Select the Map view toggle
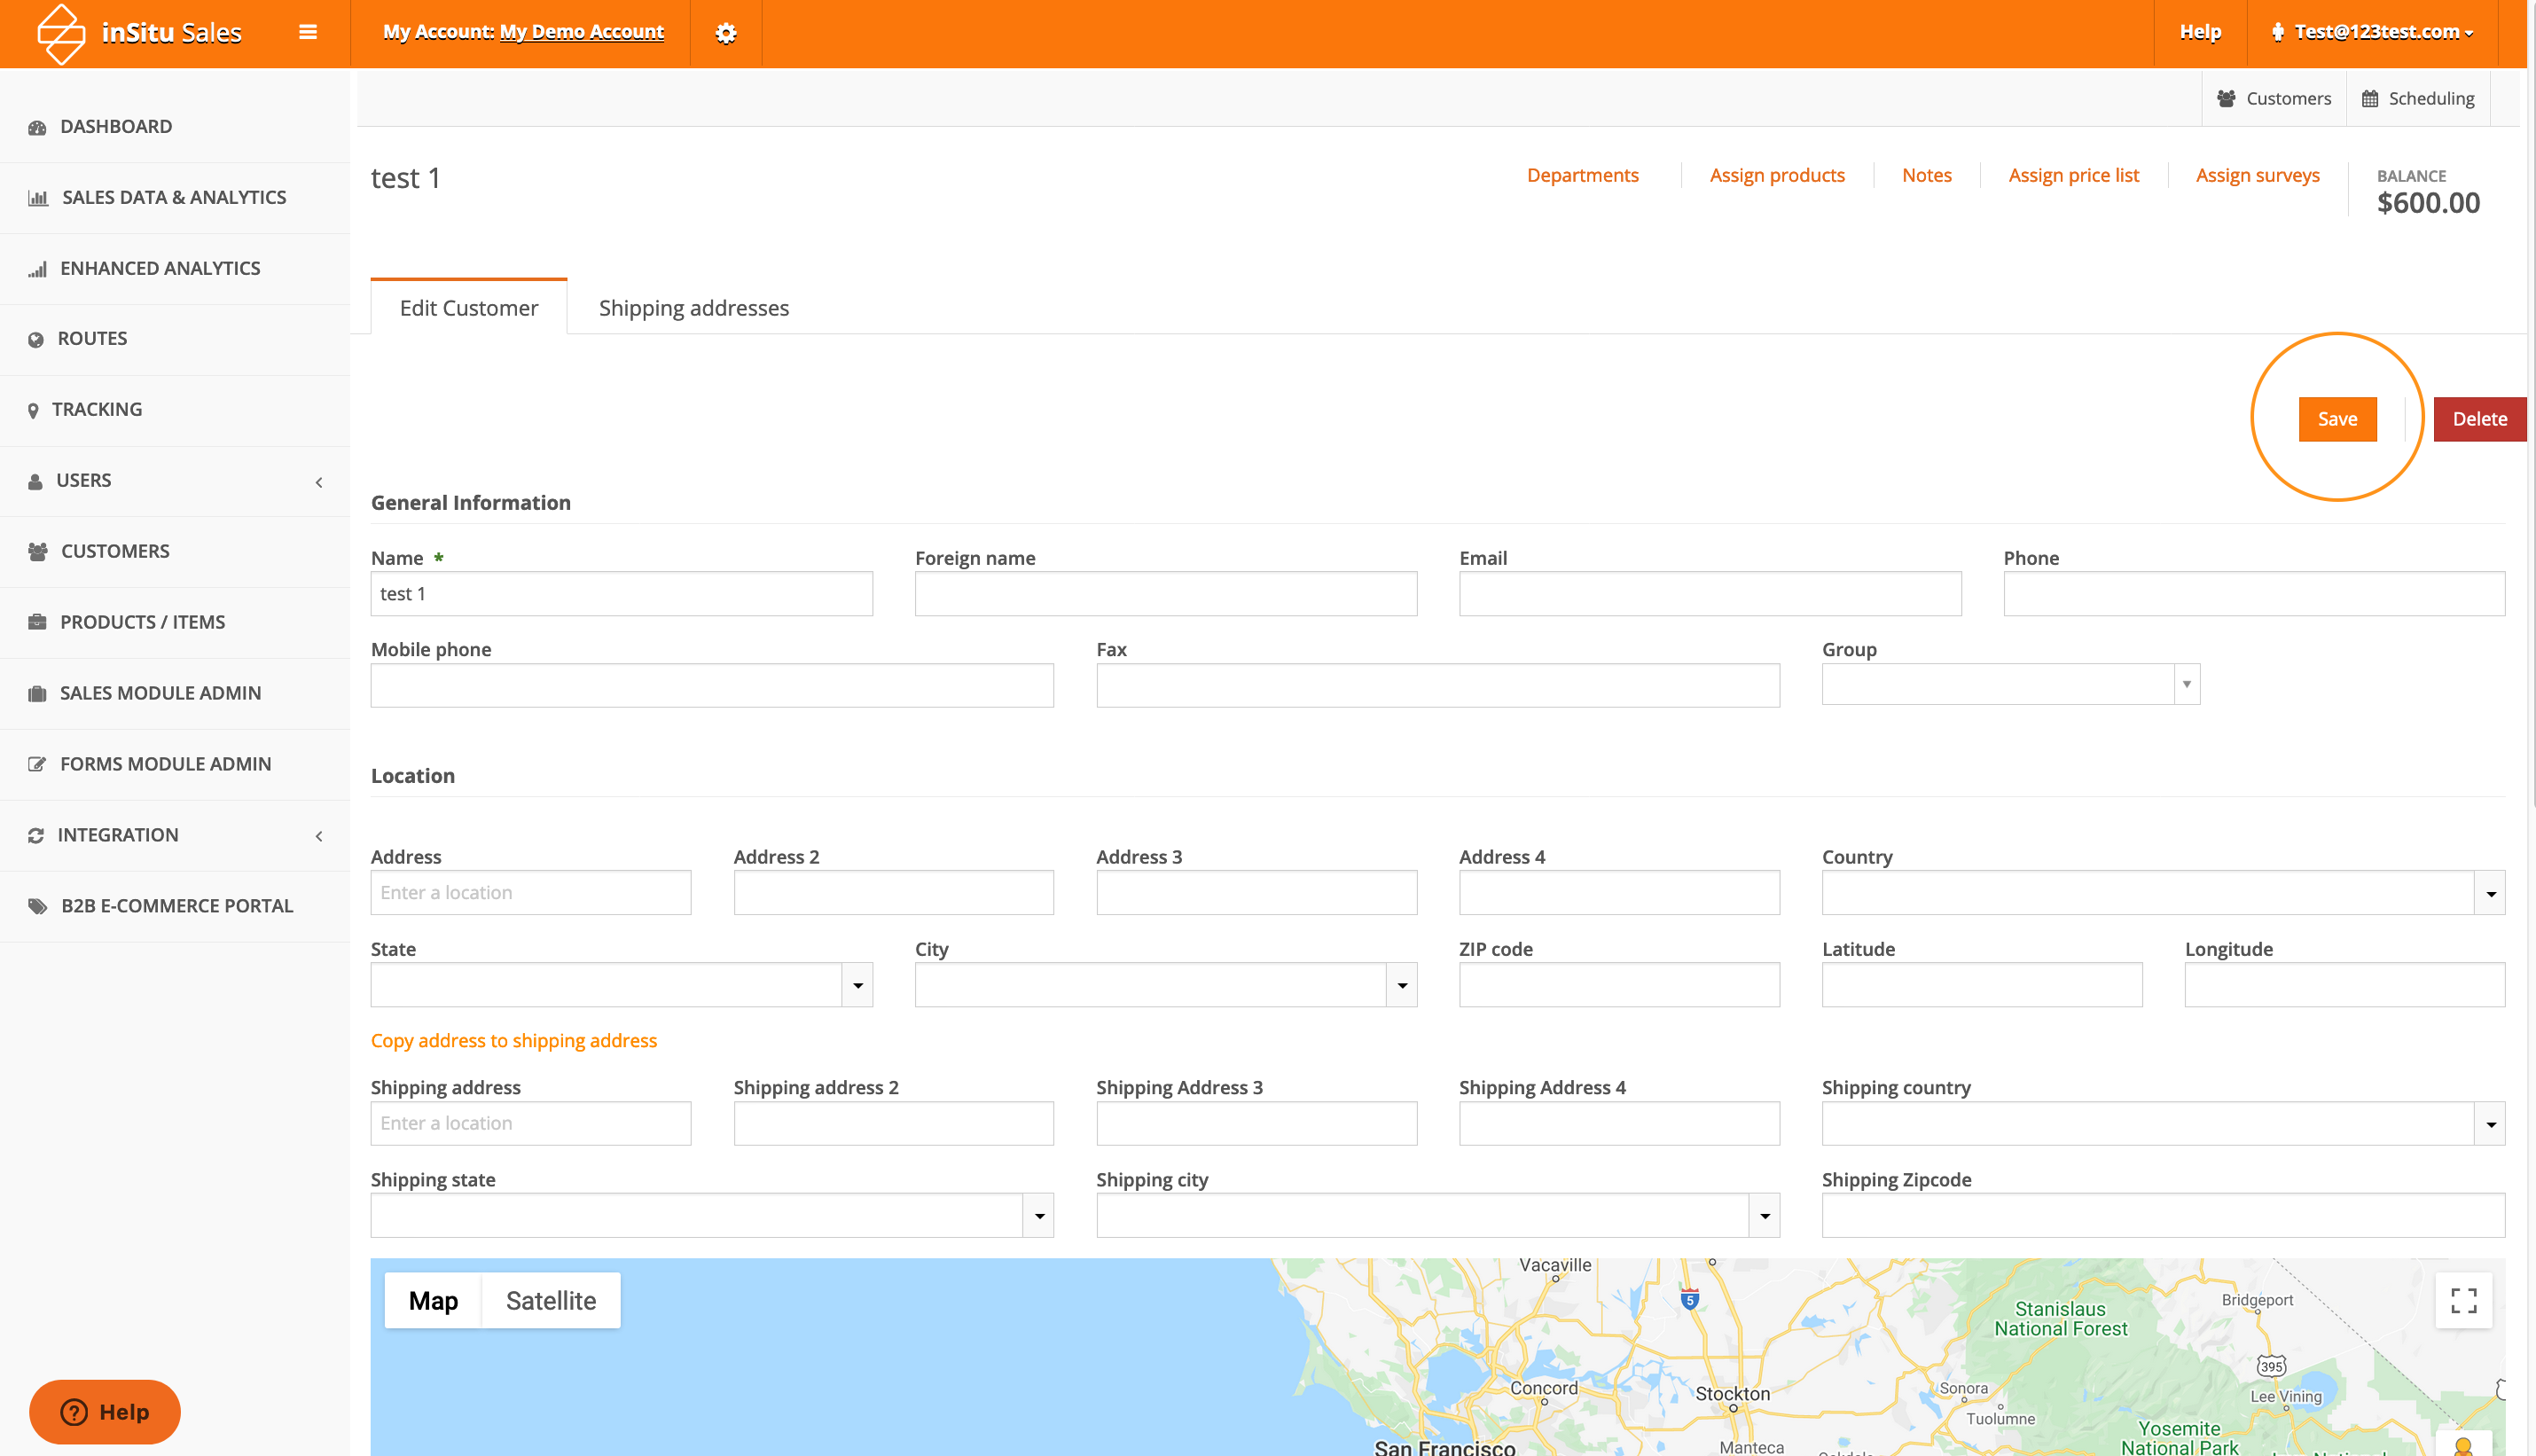The width and height of the screenshot is (2536, 1456). tap(433, 1300)
